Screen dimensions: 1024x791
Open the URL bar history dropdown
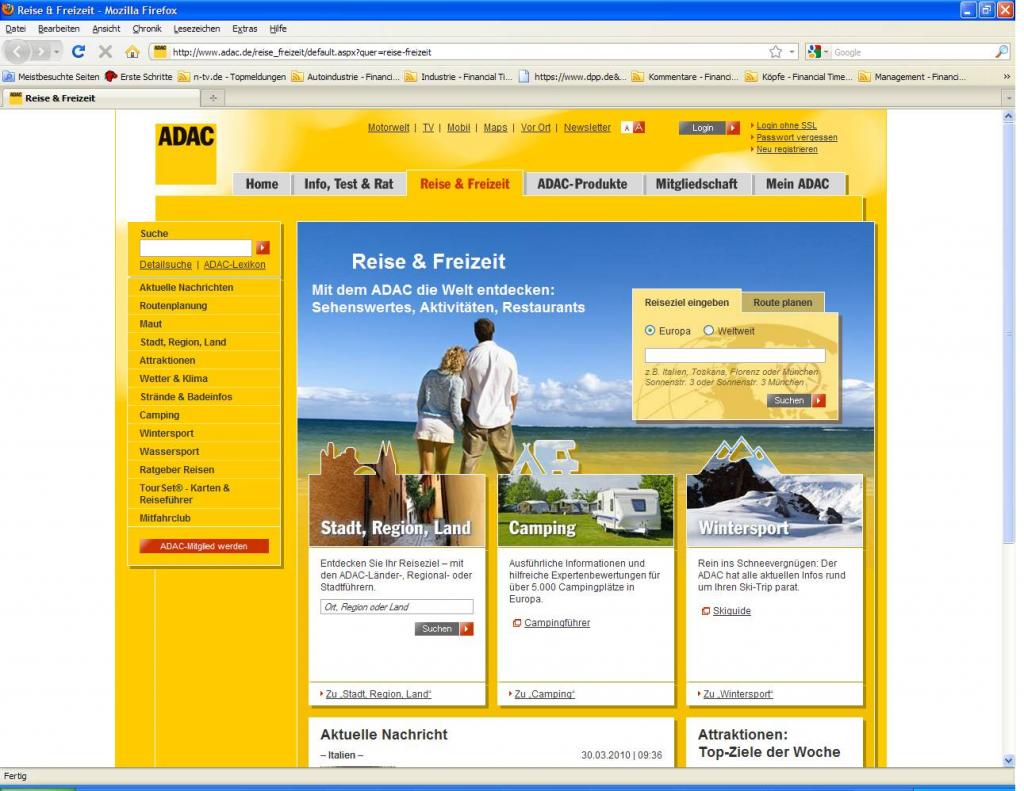[792, 52]
